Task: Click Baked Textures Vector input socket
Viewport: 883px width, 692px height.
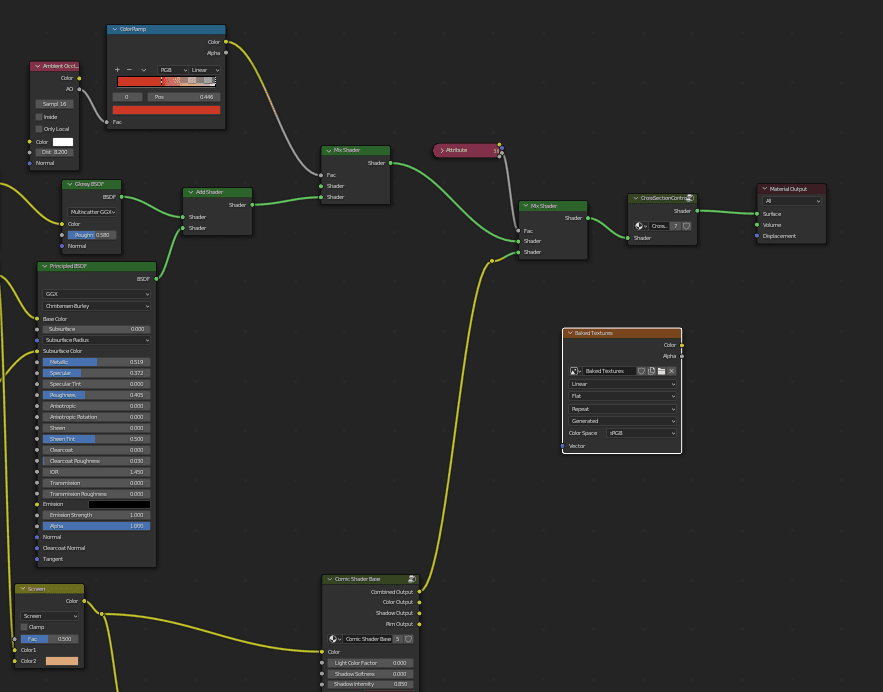Action: click(x=563, y=446)
